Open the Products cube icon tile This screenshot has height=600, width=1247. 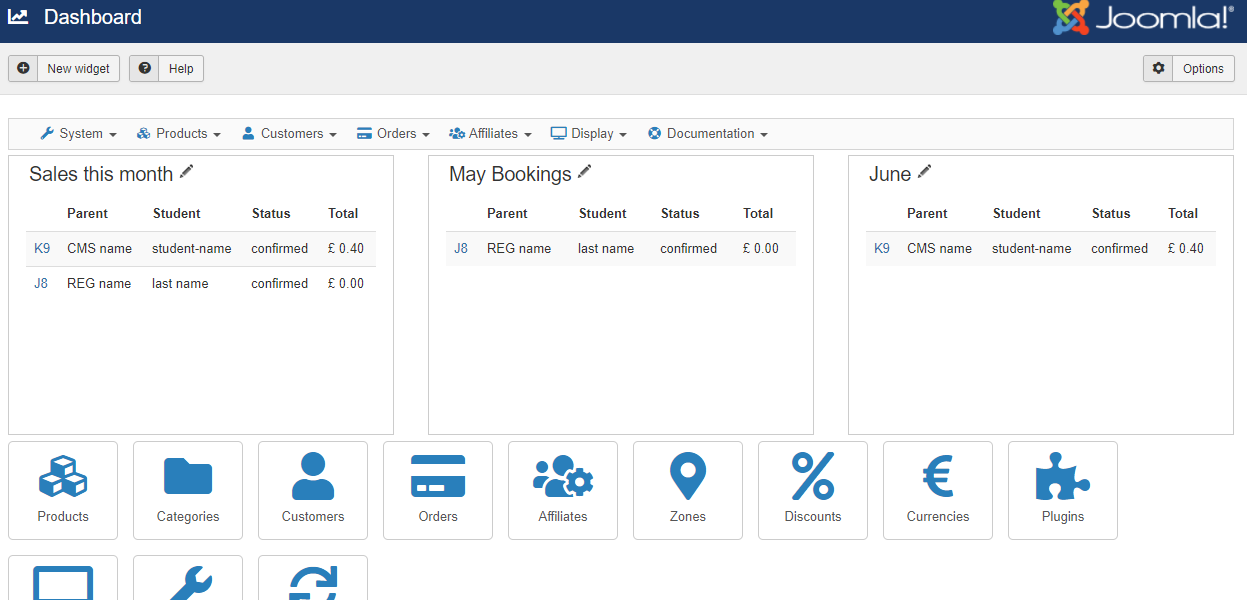[63, 490]
